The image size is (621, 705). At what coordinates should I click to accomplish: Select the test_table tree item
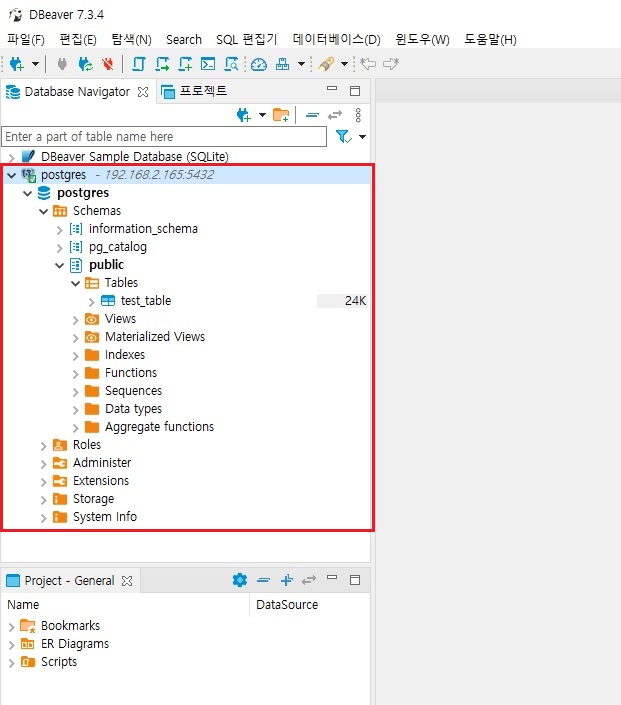click(146, 300)
